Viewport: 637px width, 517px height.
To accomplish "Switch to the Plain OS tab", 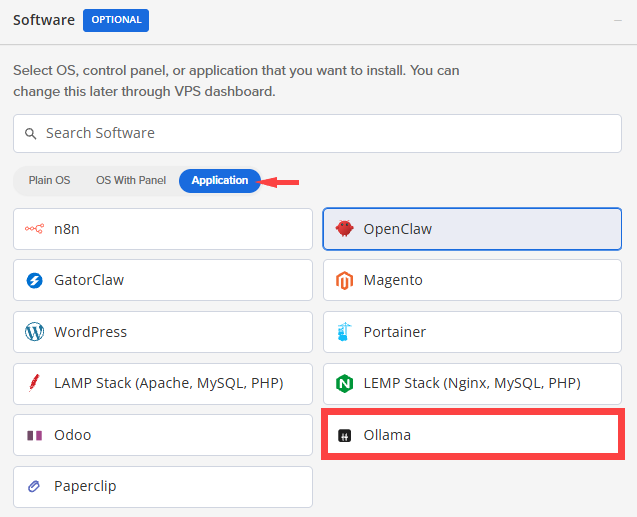I will tap(49, 181).
